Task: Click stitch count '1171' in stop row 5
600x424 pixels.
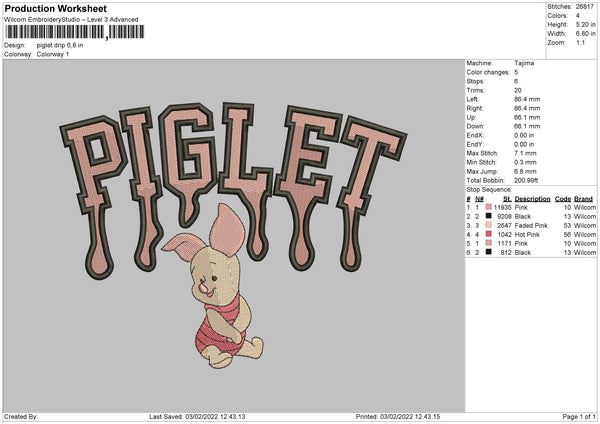Action: pyautogui.click(x=504, y=243)
